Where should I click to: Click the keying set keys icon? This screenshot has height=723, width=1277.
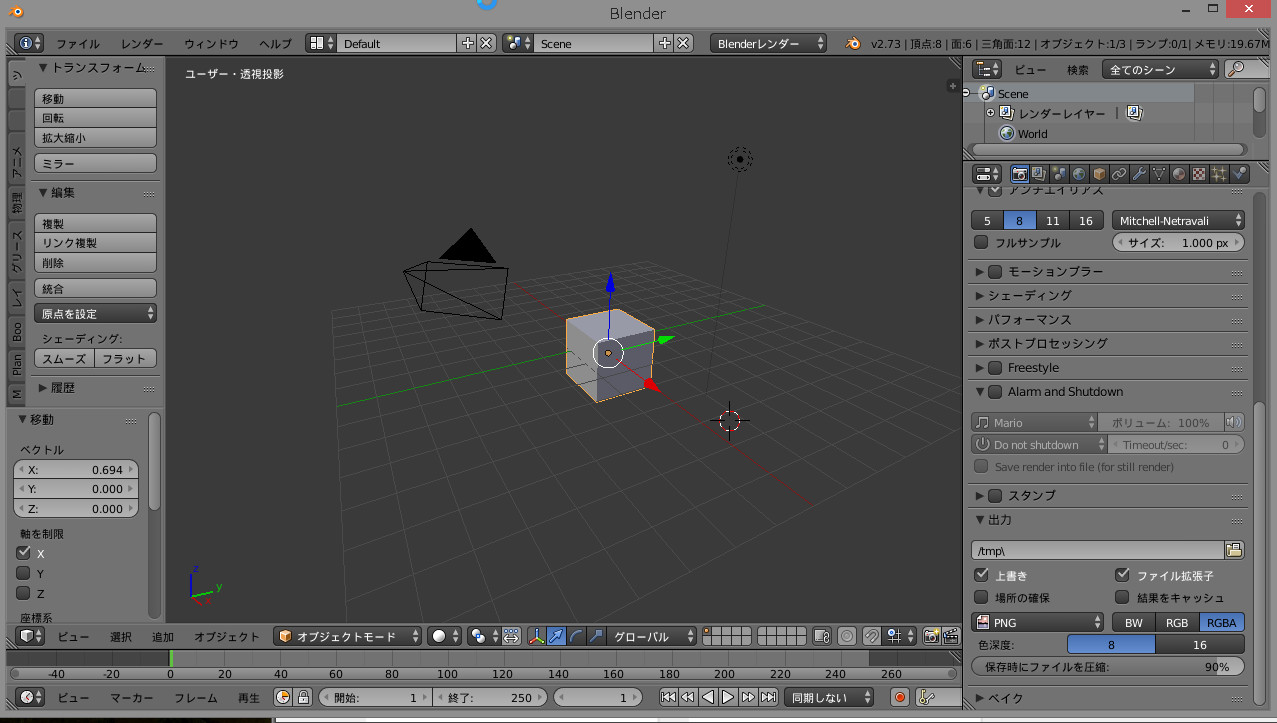tap(926, 697)
